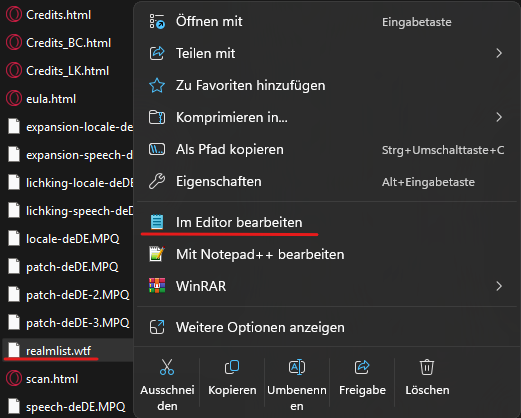521x418 pixels.
Task: Share the file with Freigabe icon
Action: pyautogui.click(x=362, y=367)
